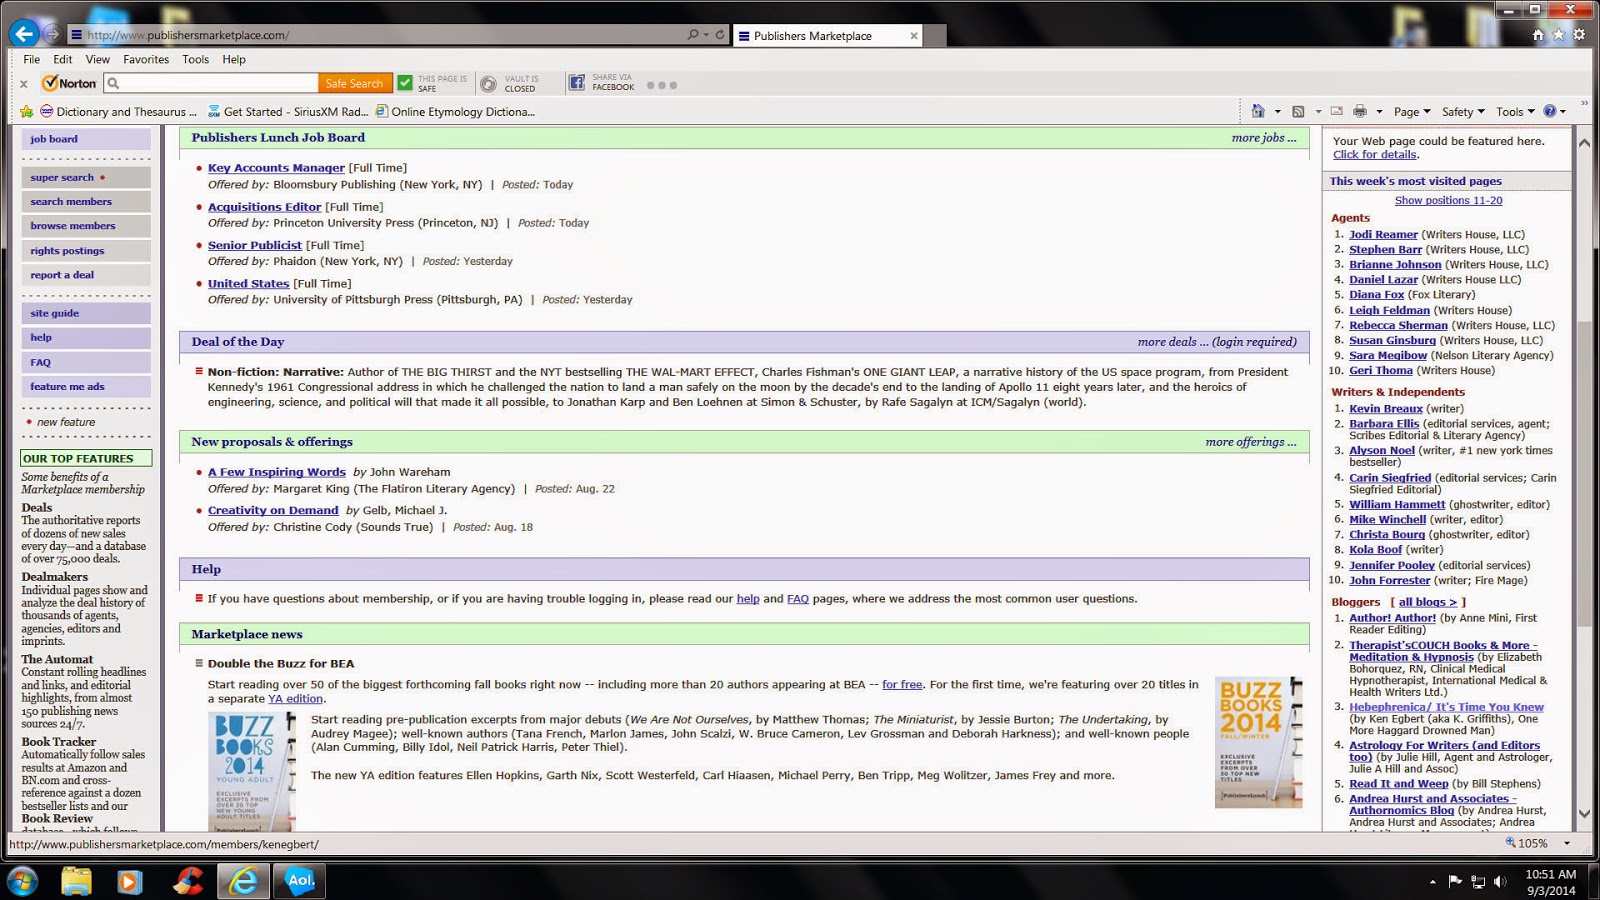Open the Safety dropdown menu
This screenshot has width=1600, height=900.
click(1463, 112)
